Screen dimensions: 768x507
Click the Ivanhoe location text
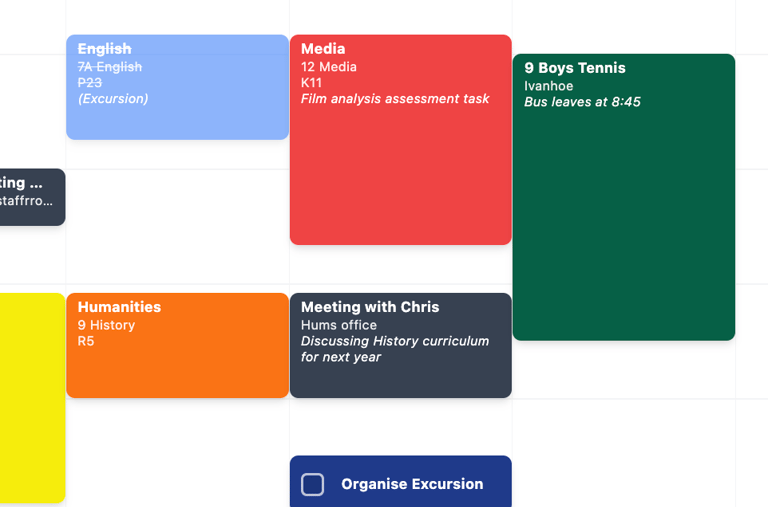(x=548, y=86)
